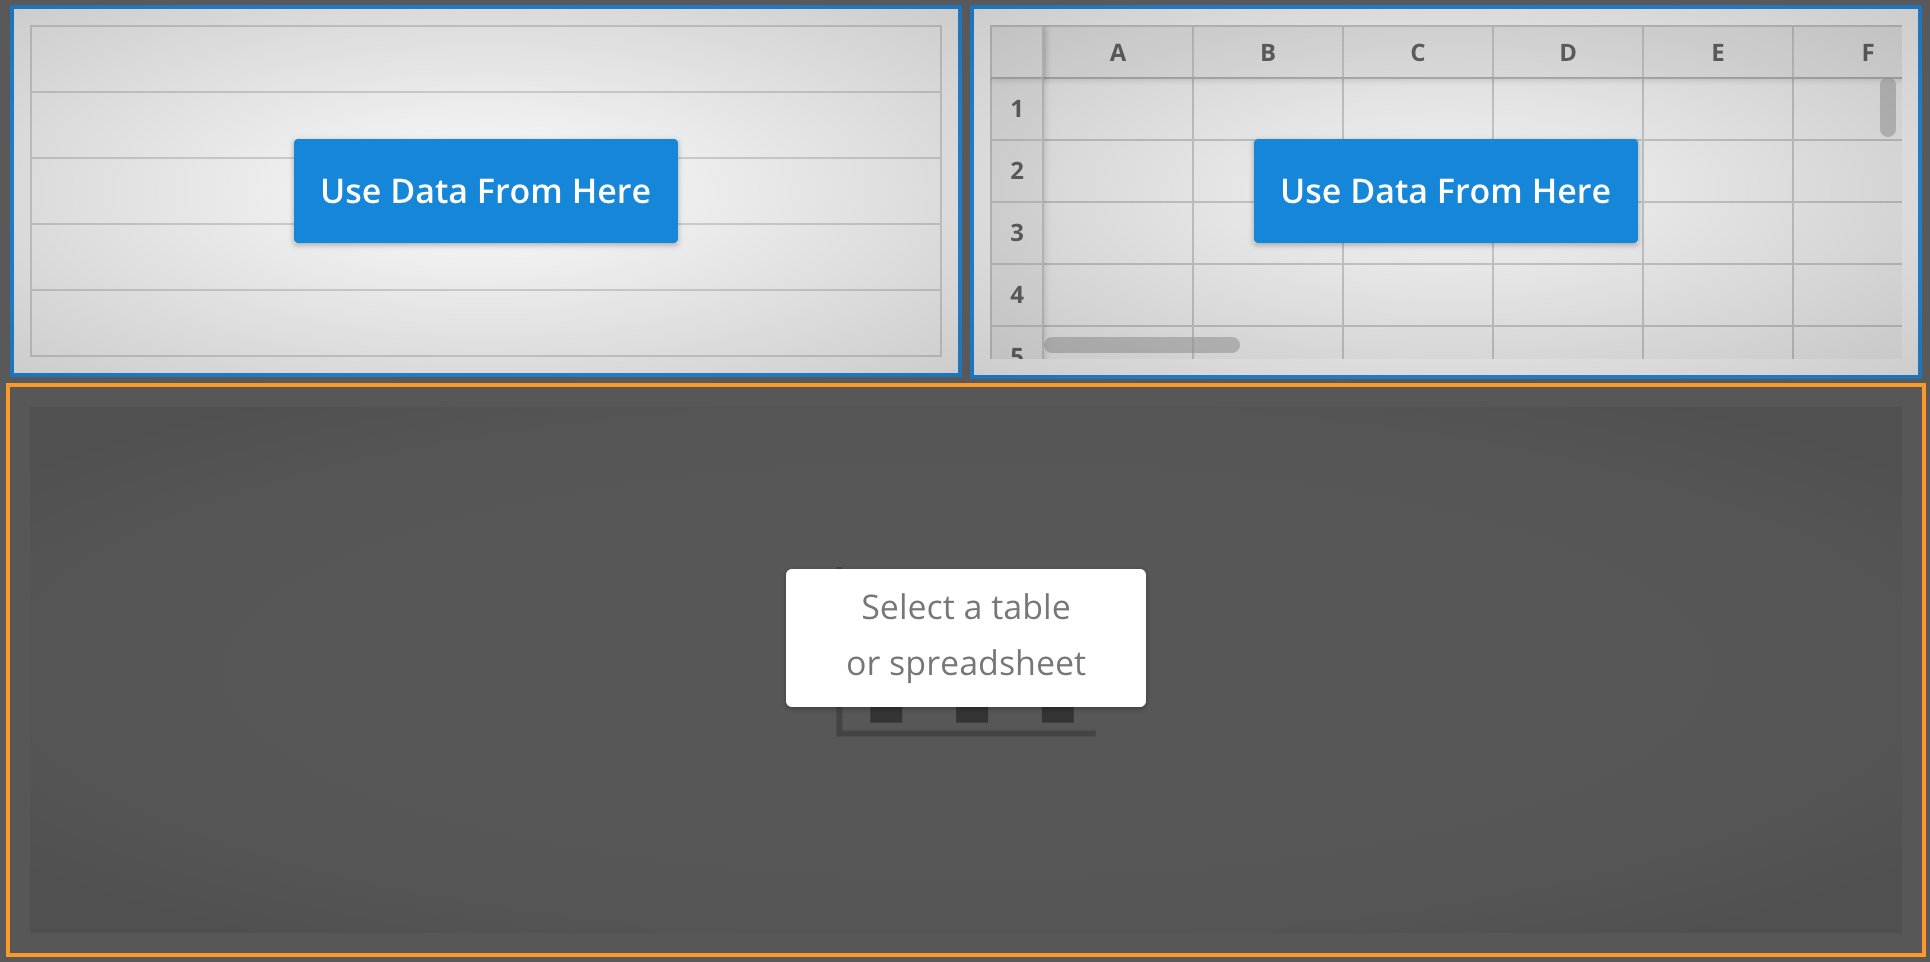Select row header 4
The width and height of the screenshot is (1930, 962).
[1016, 295]
